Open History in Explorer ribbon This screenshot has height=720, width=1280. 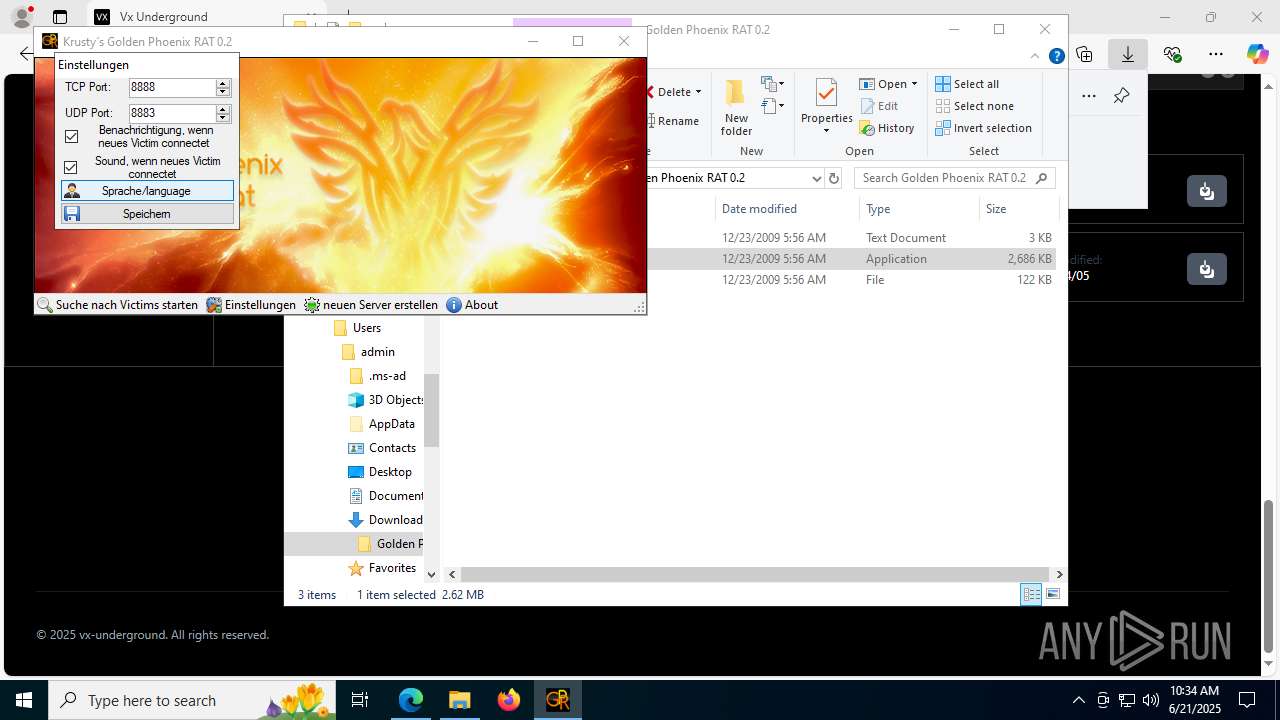[887, 128]
